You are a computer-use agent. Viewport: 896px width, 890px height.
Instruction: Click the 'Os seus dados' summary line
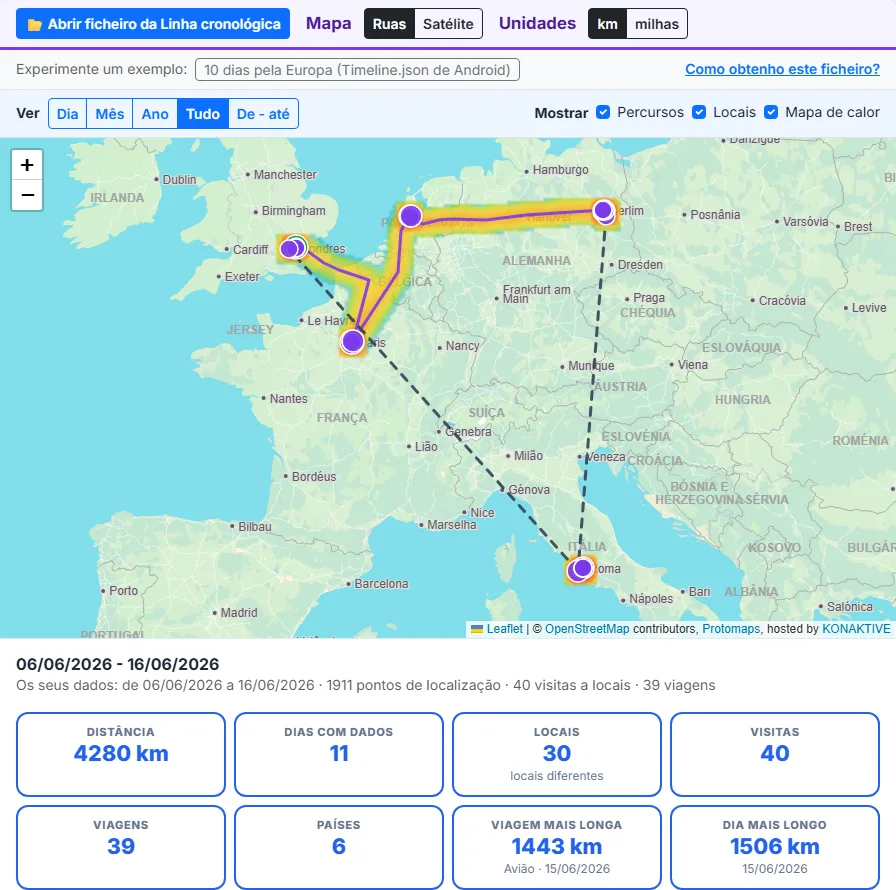(x=366, y=685)
